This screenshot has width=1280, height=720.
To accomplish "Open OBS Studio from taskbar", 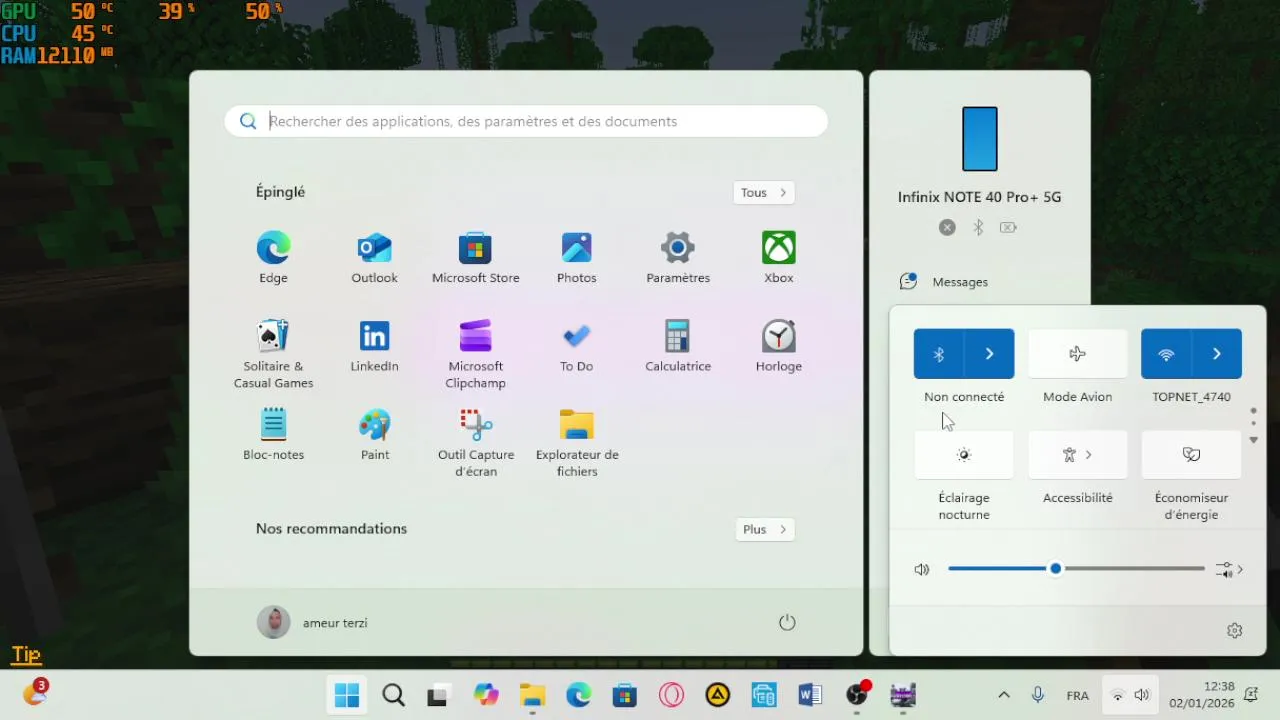I will (857, 695).
